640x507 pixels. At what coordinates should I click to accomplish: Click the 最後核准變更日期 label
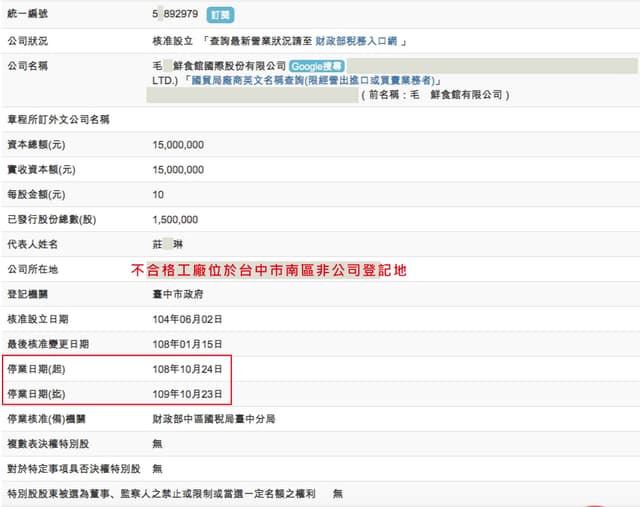48,344
